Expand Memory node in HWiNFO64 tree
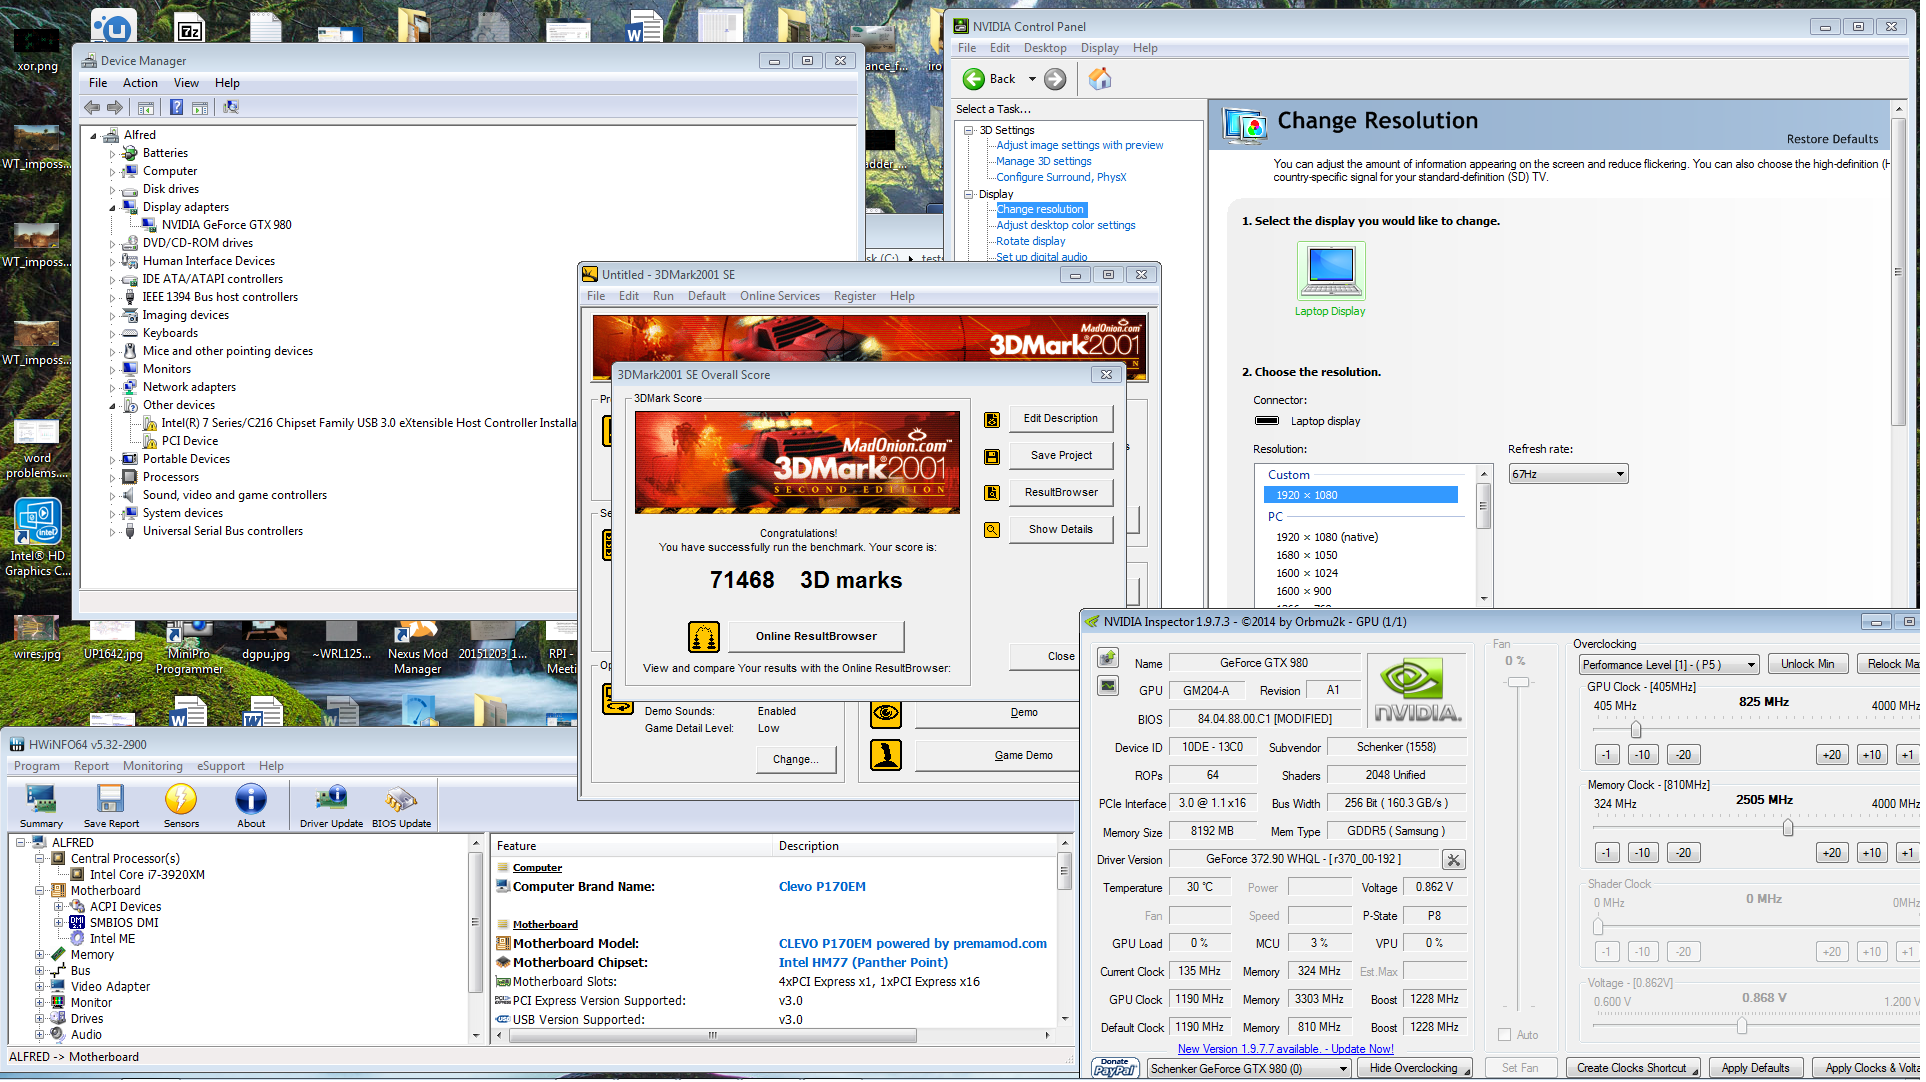 point(41,956)
